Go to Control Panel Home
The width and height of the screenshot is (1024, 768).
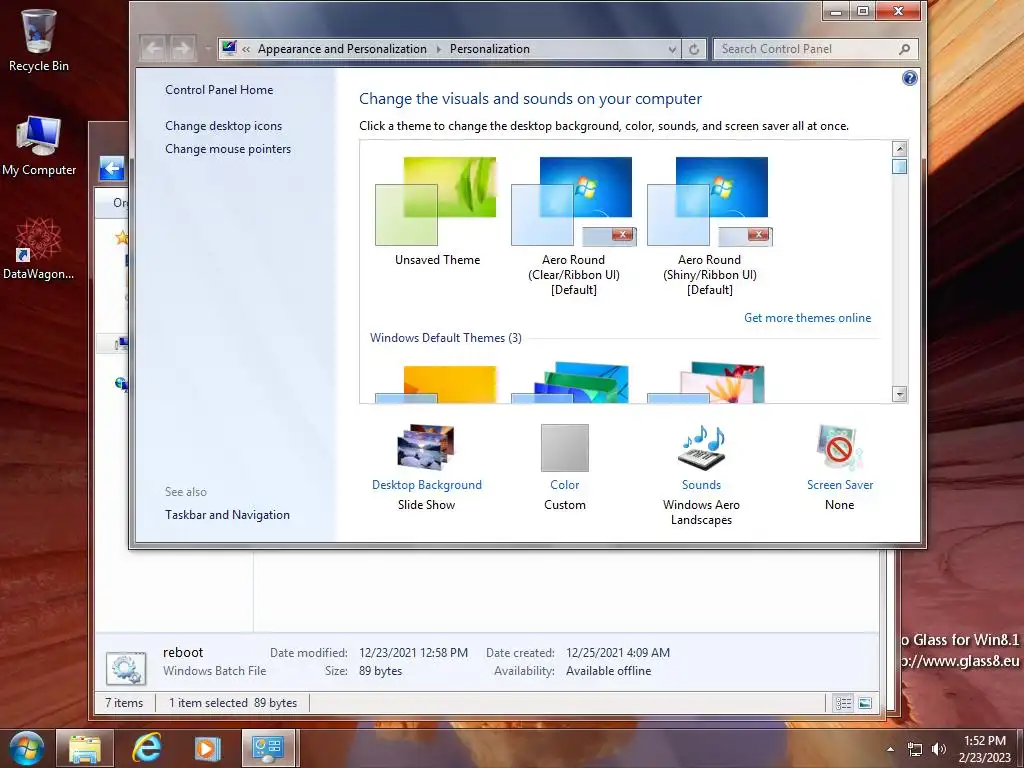219,90
